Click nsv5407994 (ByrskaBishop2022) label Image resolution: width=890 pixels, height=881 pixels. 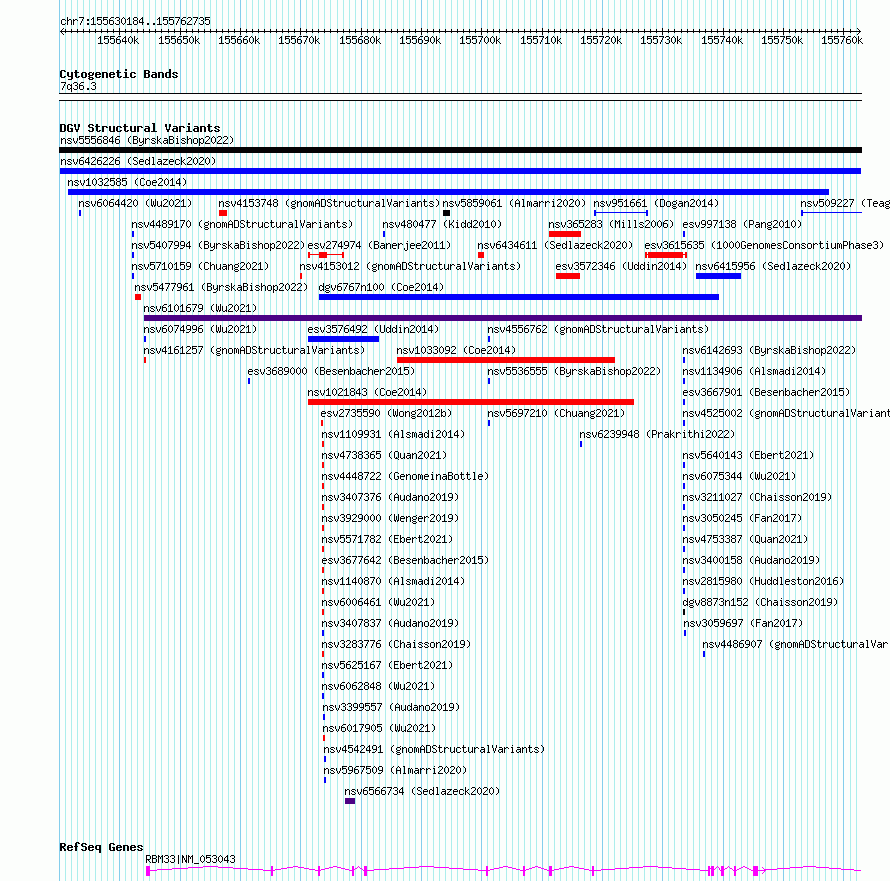pos(218,245)
